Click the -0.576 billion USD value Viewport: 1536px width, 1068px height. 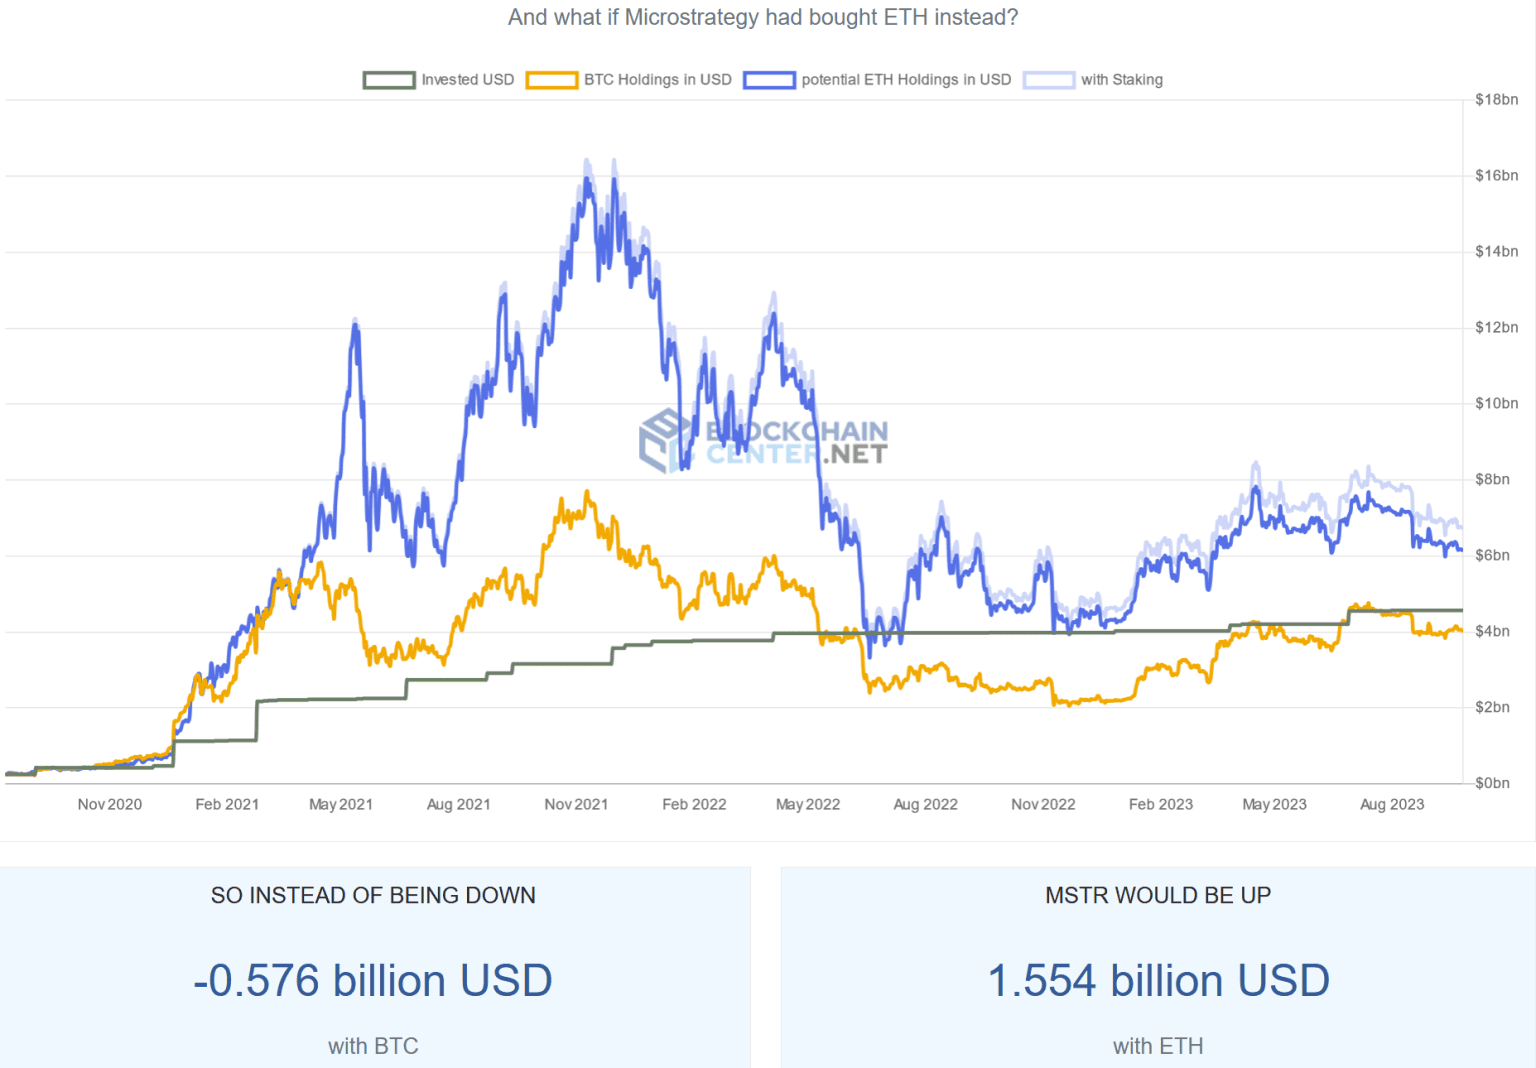(x=373, y=981)
